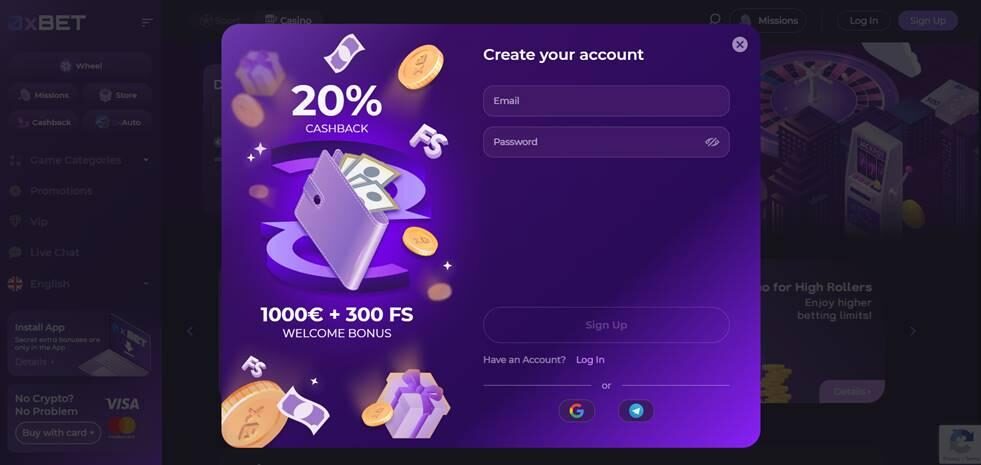Click the search magnifier icon
The image size is (981, 465).
tap(714, 19)
